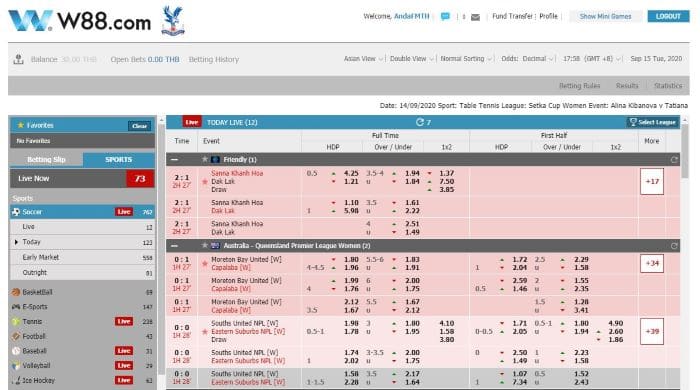Click the deposit icon beside Balance
This screenshot has height=390, width=700.
(18, 59)
